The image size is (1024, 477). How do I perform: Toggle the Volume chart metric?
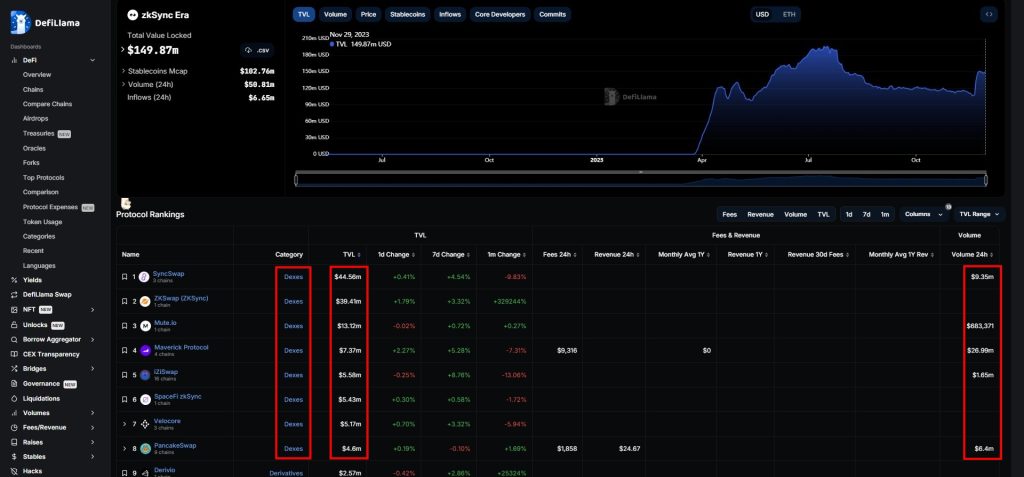pos(335,15)
